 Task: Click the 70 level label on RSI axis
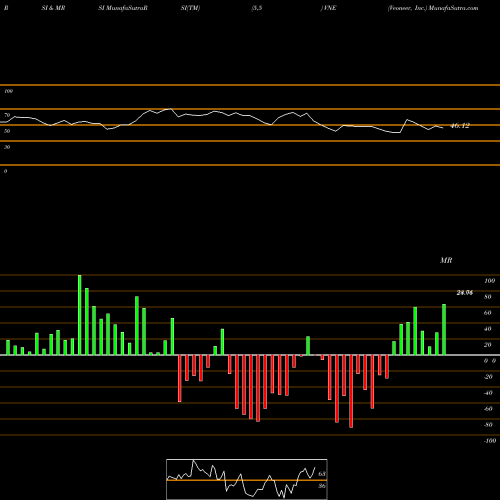click(x=7, y=115)
